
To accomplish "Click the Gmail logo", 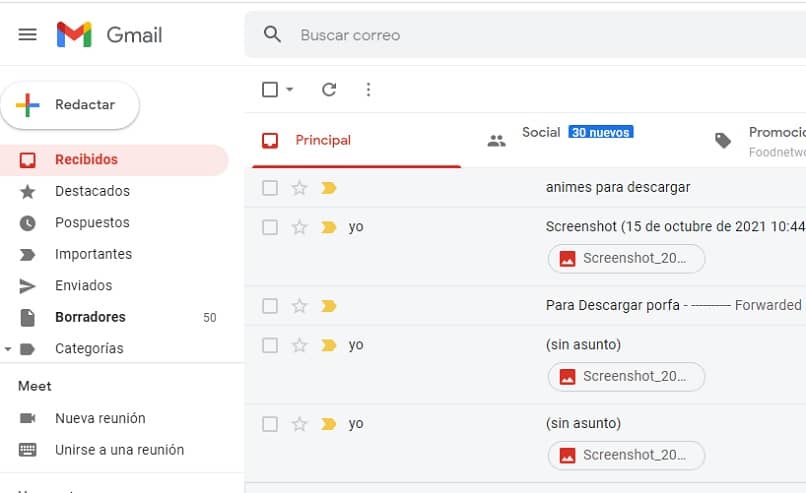I will (x=109, y=34).
